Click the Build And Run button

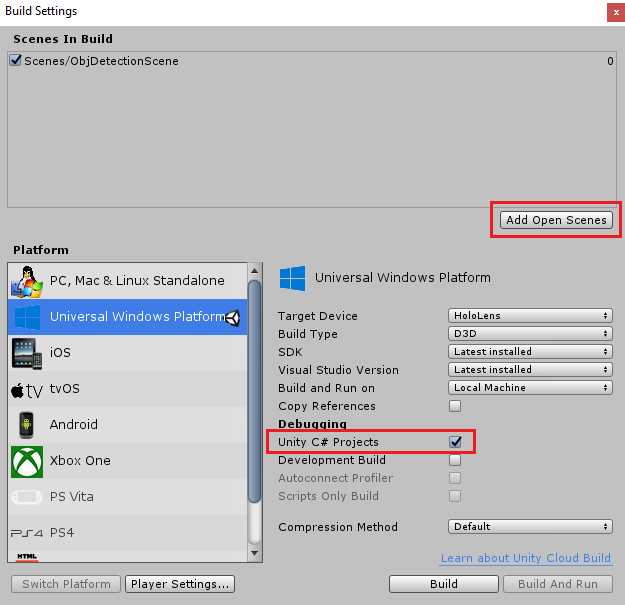(558, 584)
